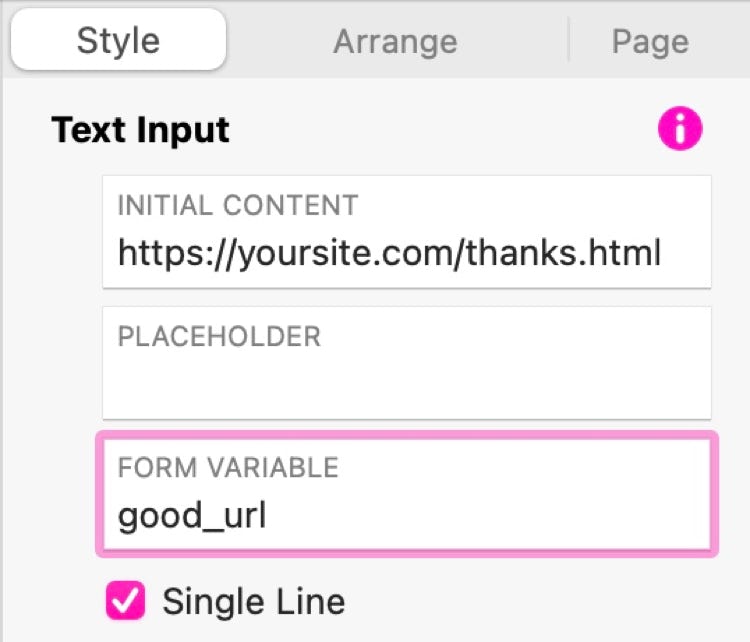Open the pink info icon beside Text Input

click(680, 128)
